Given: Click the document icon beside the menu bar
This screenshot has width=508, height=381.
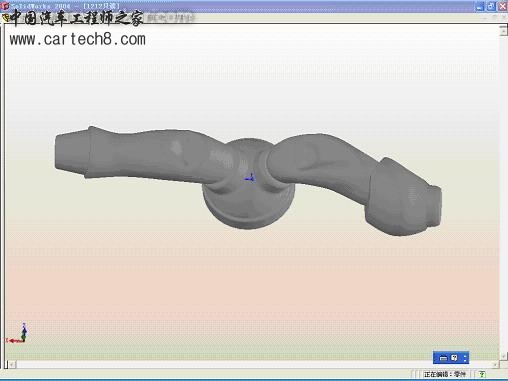Looking at the screenshot, I should tap(6, 18).
